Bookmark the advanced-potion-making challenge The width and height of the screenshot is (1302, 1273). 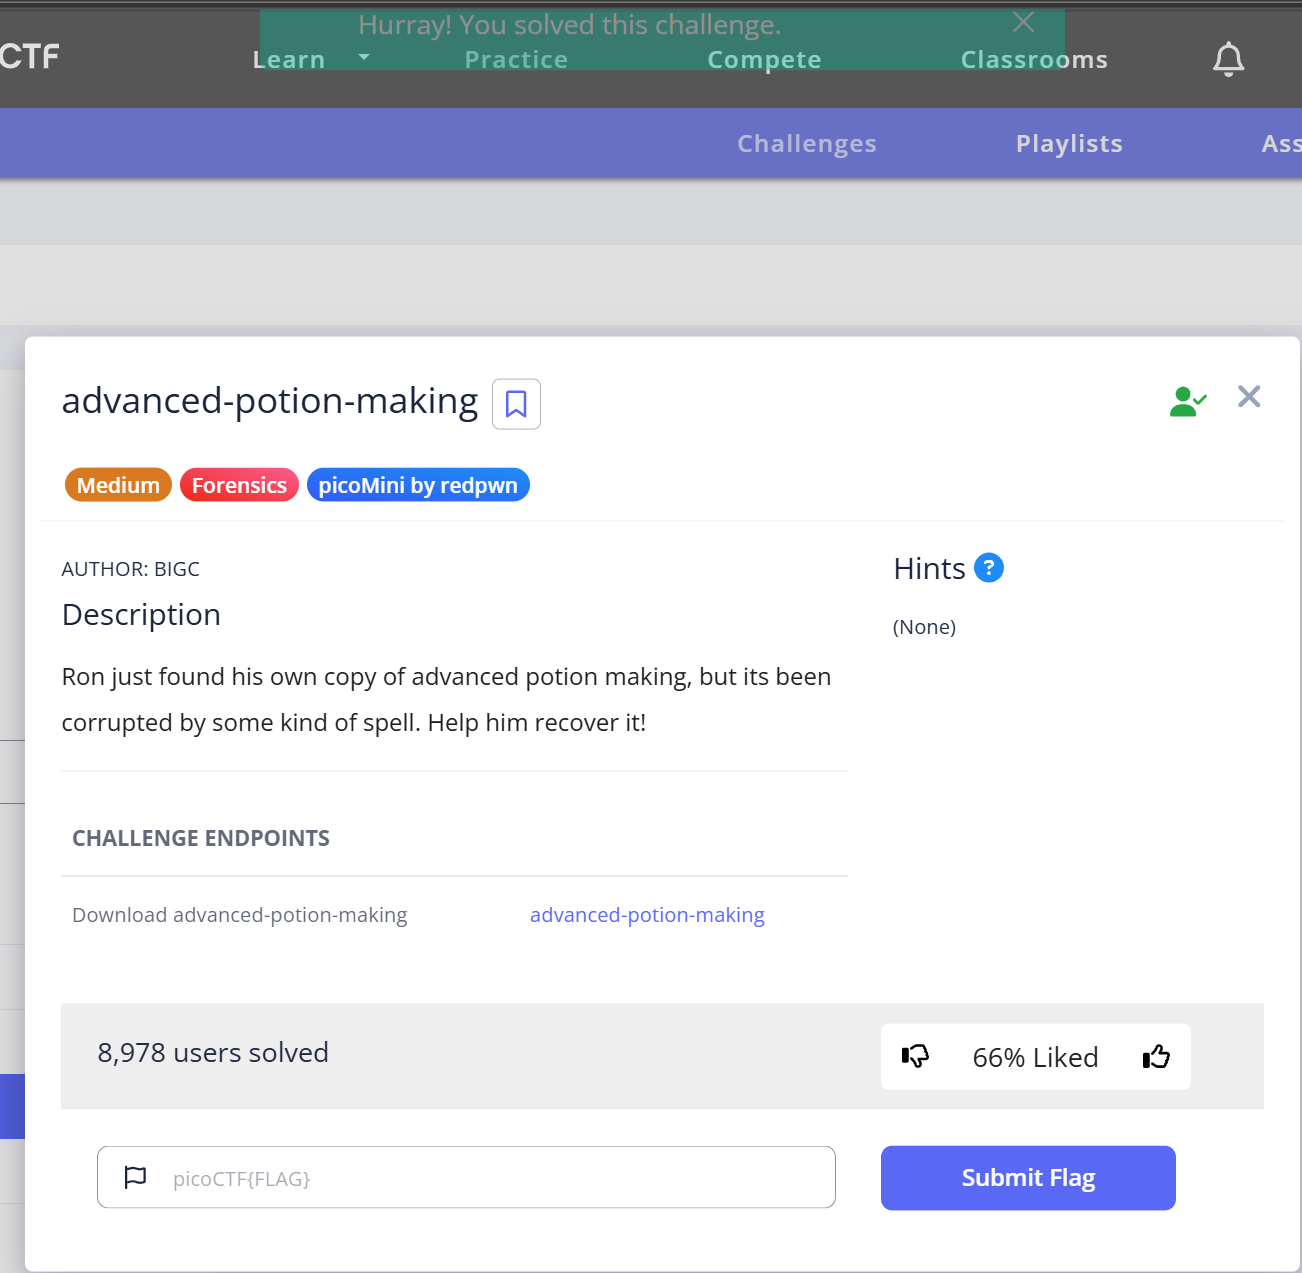(x=516, y=404)
